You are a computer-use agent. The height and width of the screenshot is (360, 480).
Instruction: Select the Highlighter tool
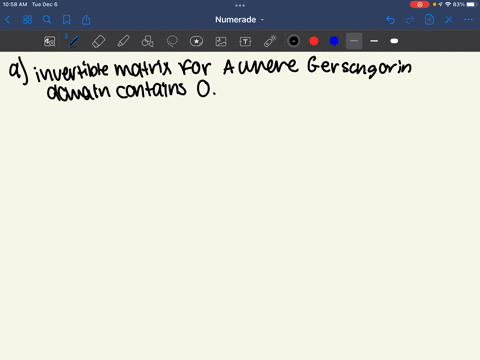[x=123, y=41]
